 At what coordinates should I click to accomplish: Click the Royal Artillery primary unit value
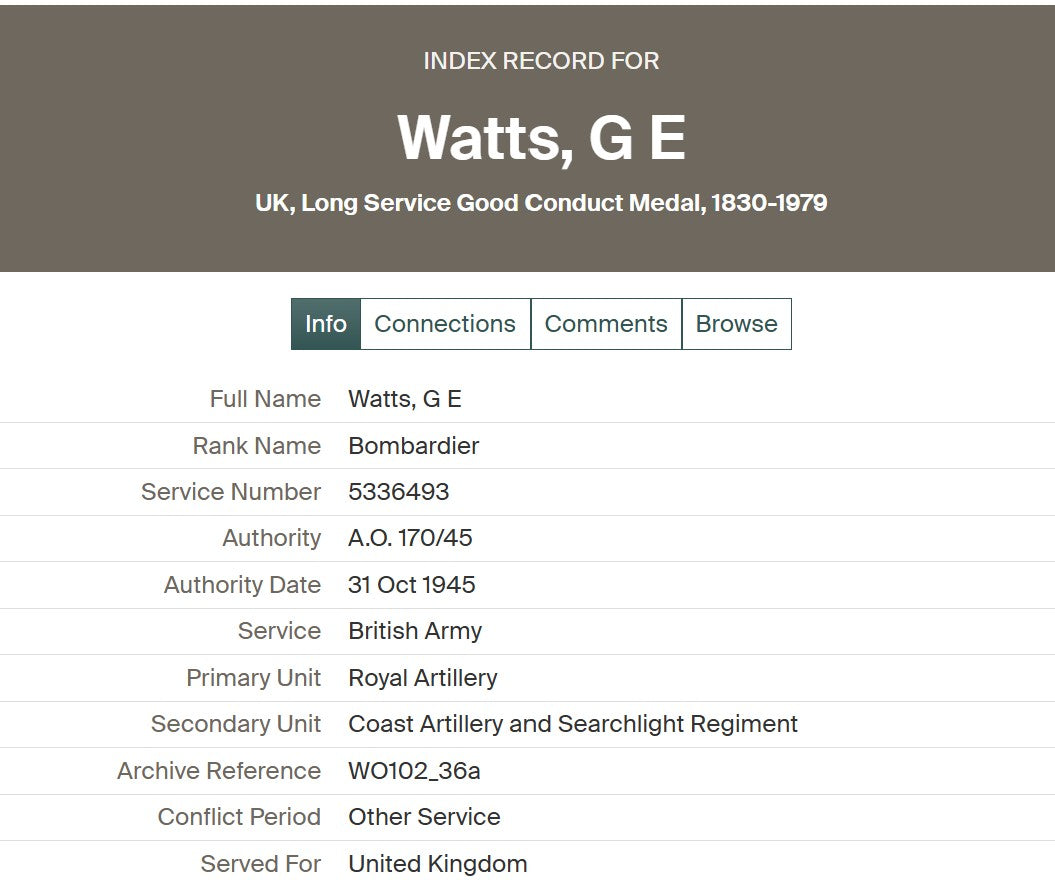click(423, 677)
